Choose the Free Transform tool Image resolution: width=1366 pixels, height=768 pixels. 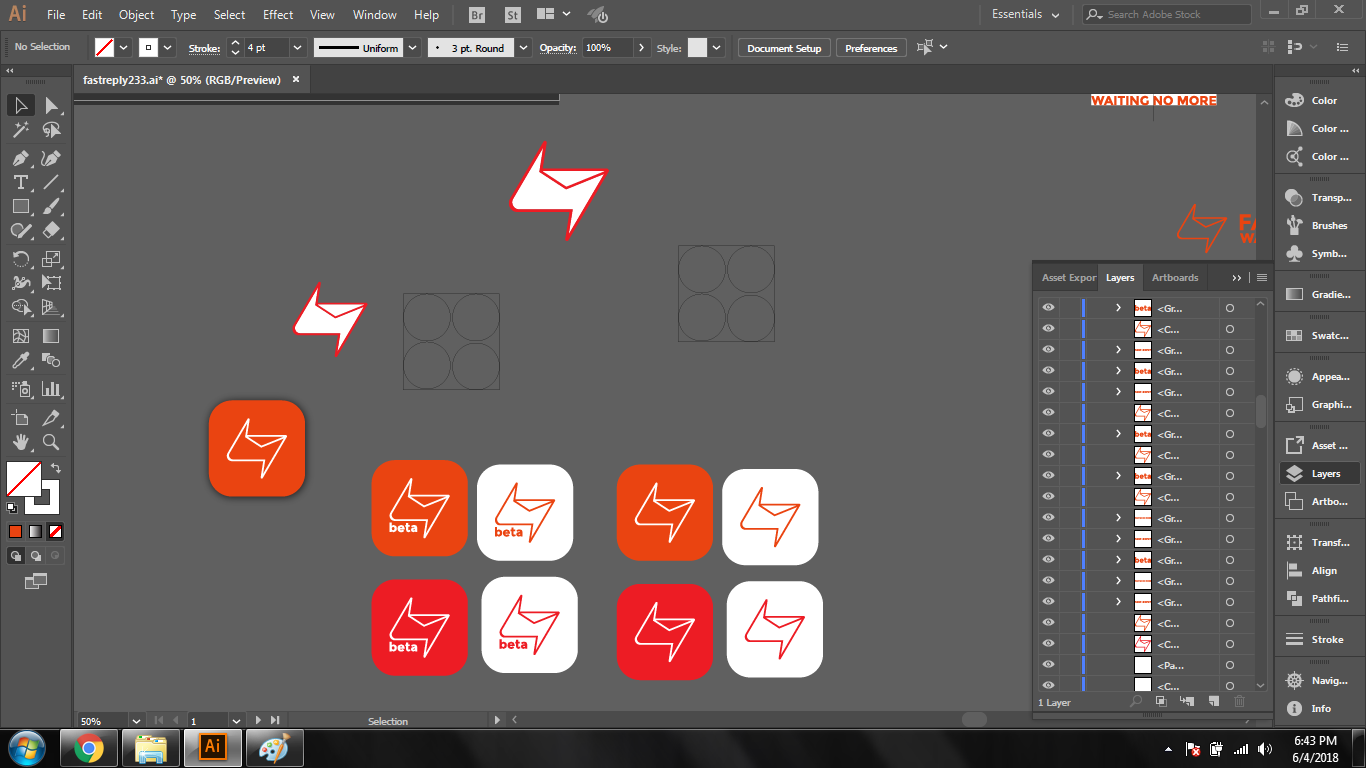pos(51,283)
